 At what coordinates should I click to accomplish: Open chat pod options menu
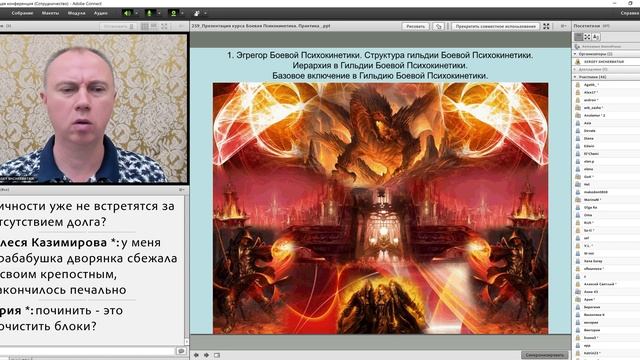[181, 190]
